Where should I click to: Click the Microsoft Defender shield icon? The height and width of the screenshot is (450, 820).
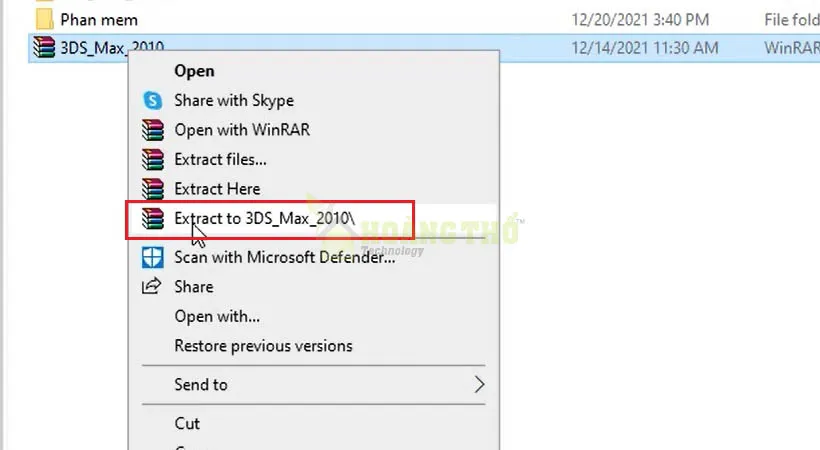(153, 257)
